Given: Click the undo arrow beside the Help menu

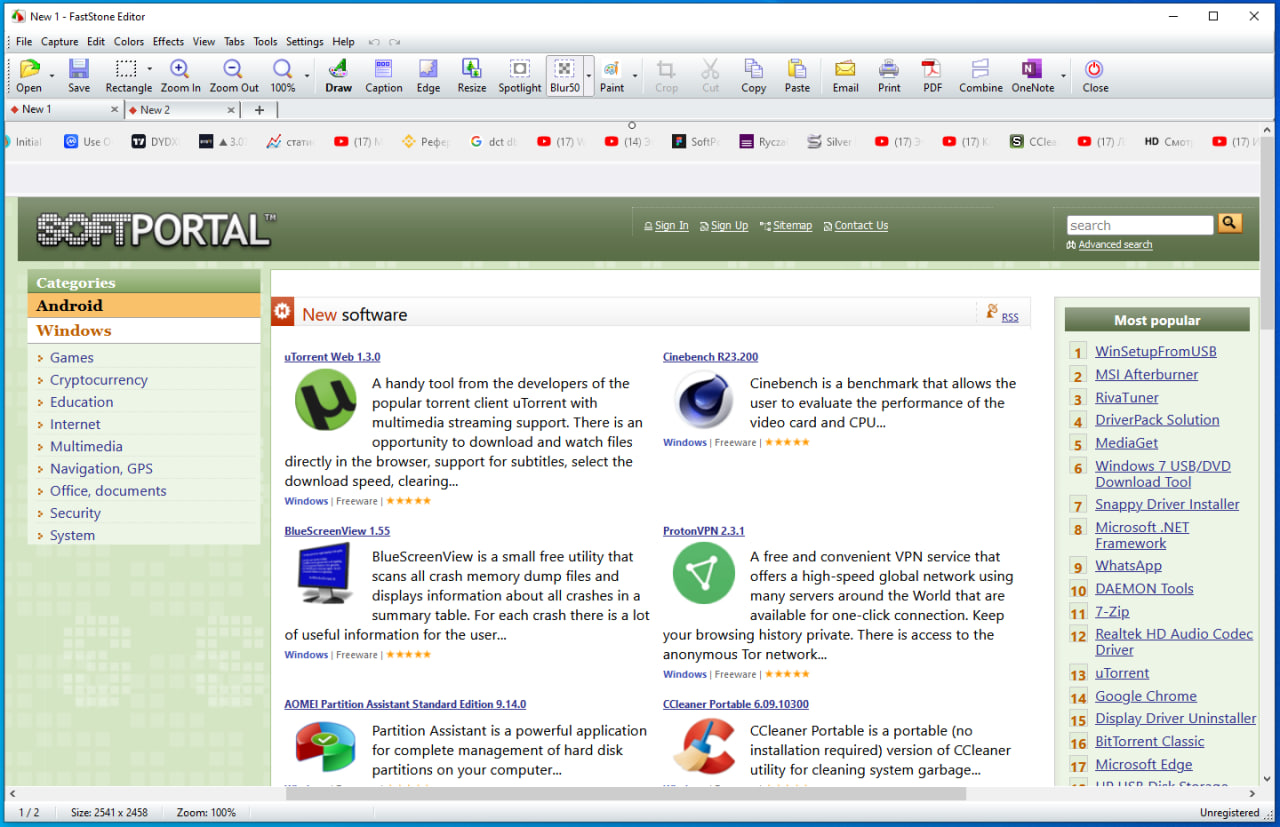Looking at the screenshot, I should tap(374, 42).
